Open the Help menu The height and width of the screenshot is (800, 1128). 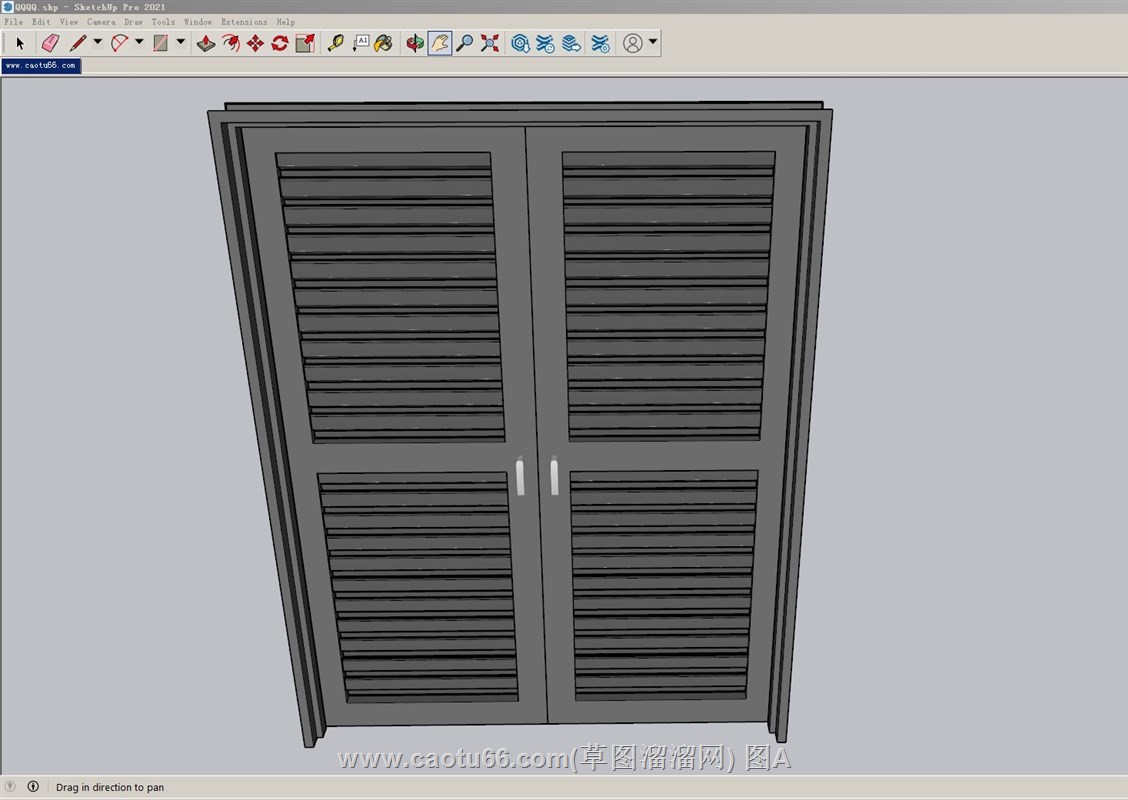[286, 22]
